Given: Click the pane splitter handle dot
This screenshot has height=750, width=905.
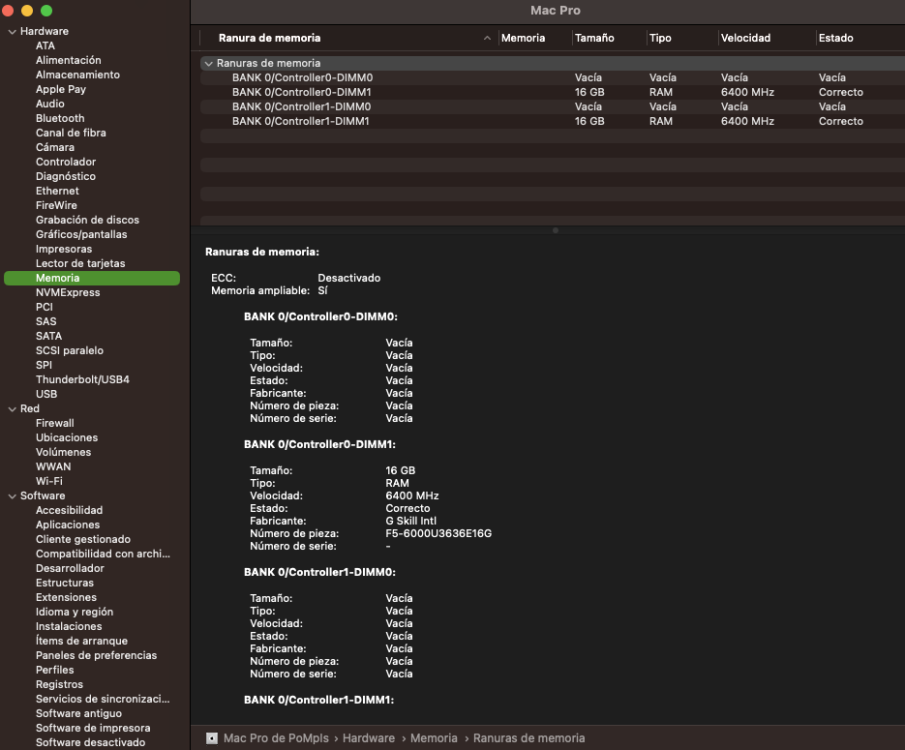Looking at the screenshot, I should pyautogui.click(x=555, y=230).
